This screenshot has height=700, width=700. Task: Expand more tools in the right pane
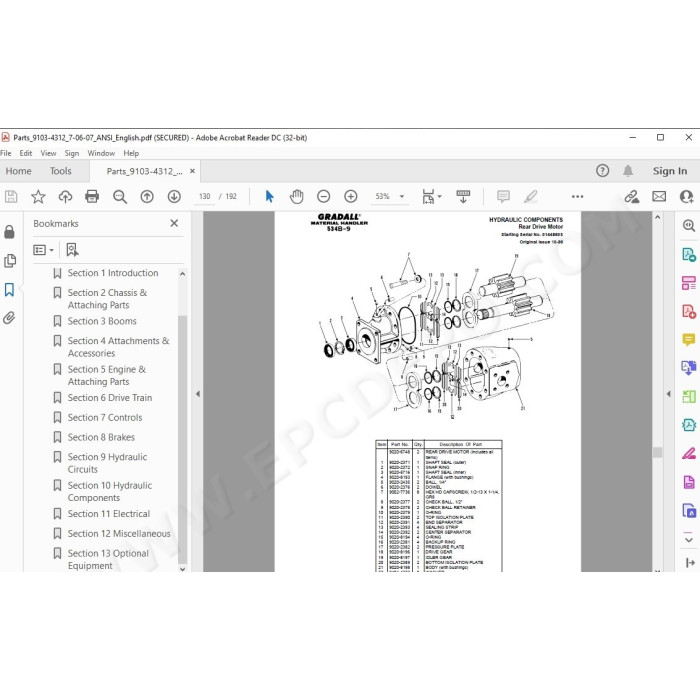tap(689, 539)
